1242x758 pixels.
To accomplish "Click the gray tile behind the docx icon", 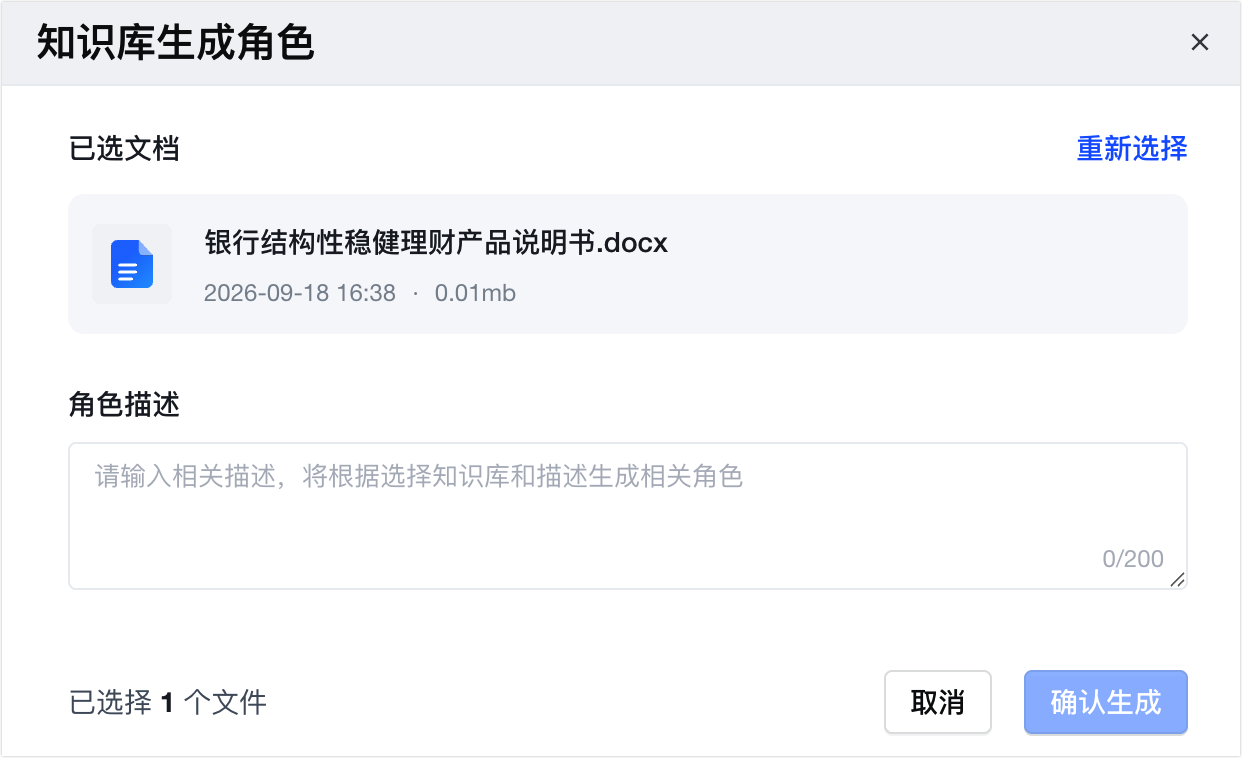I will [132, 264].
